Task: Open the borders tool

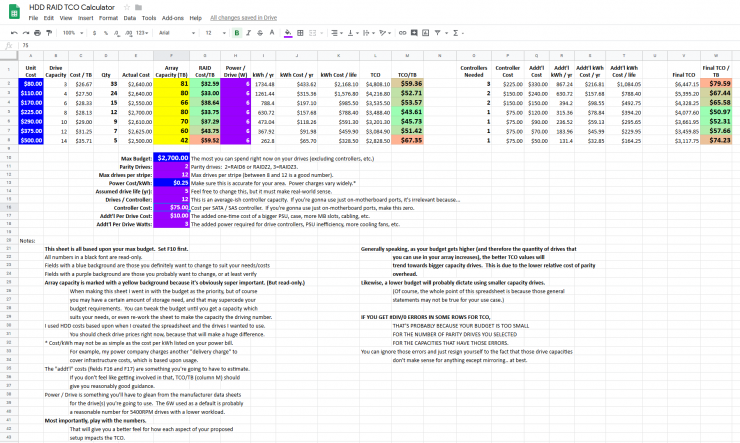Action: [300, 33]
